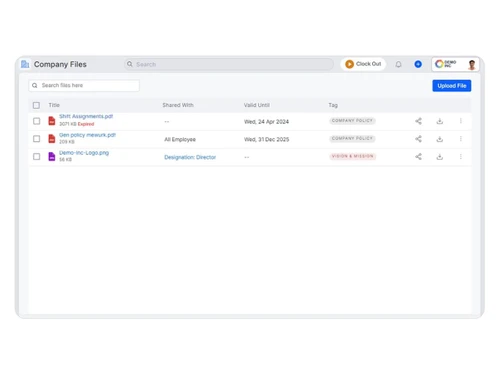
Task: Click the Clock Out button
Action: [363, 64]
